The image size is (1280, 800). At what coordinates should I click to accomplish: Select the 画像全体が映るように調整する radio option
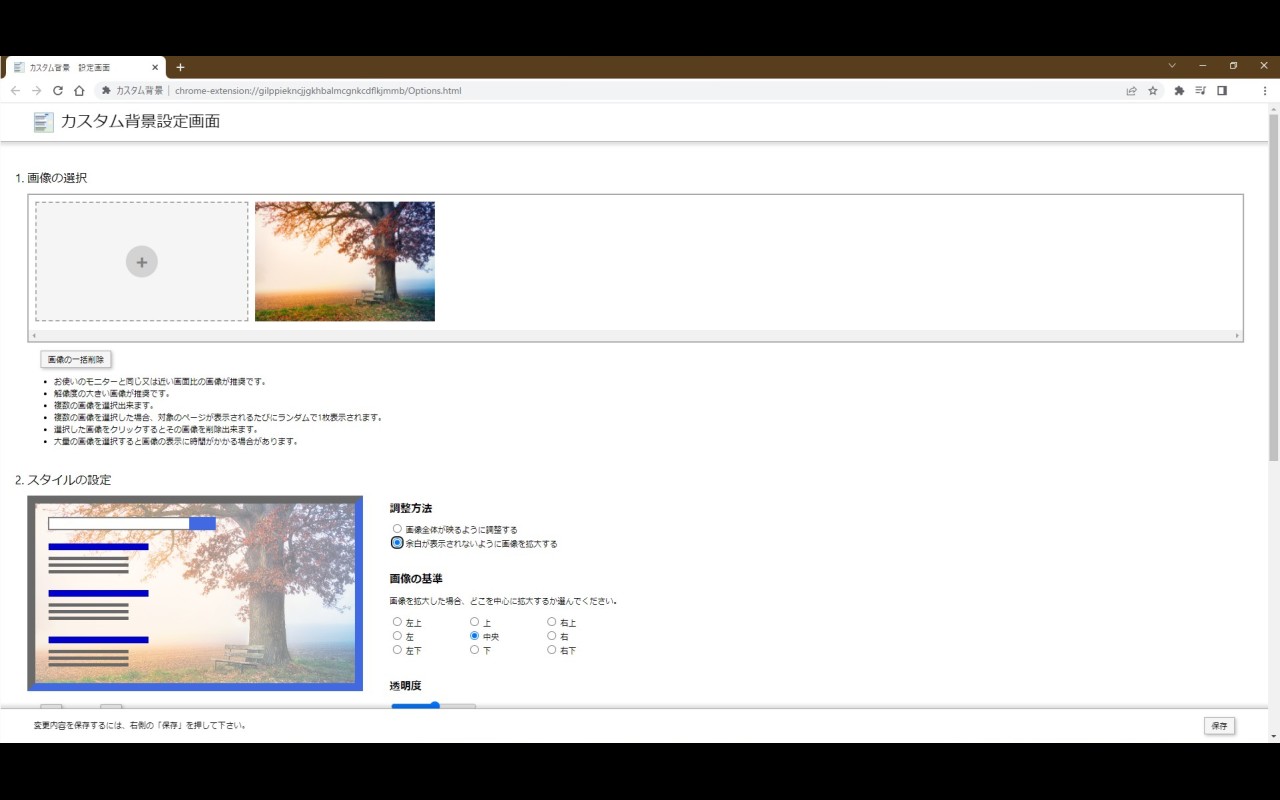397,528
